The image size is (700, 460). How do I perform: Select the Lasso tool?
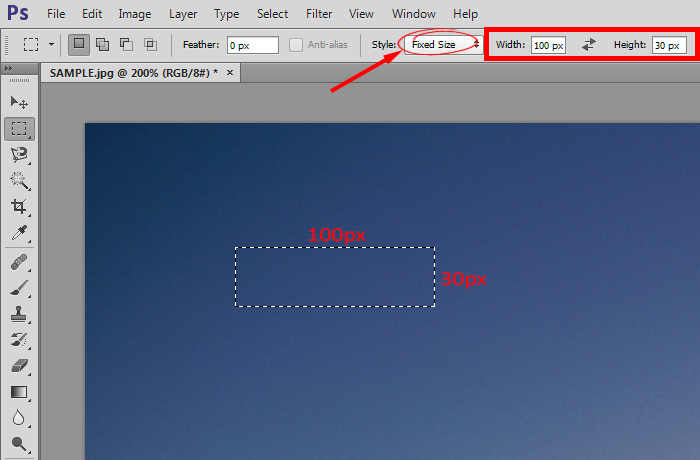click(19, 155)
